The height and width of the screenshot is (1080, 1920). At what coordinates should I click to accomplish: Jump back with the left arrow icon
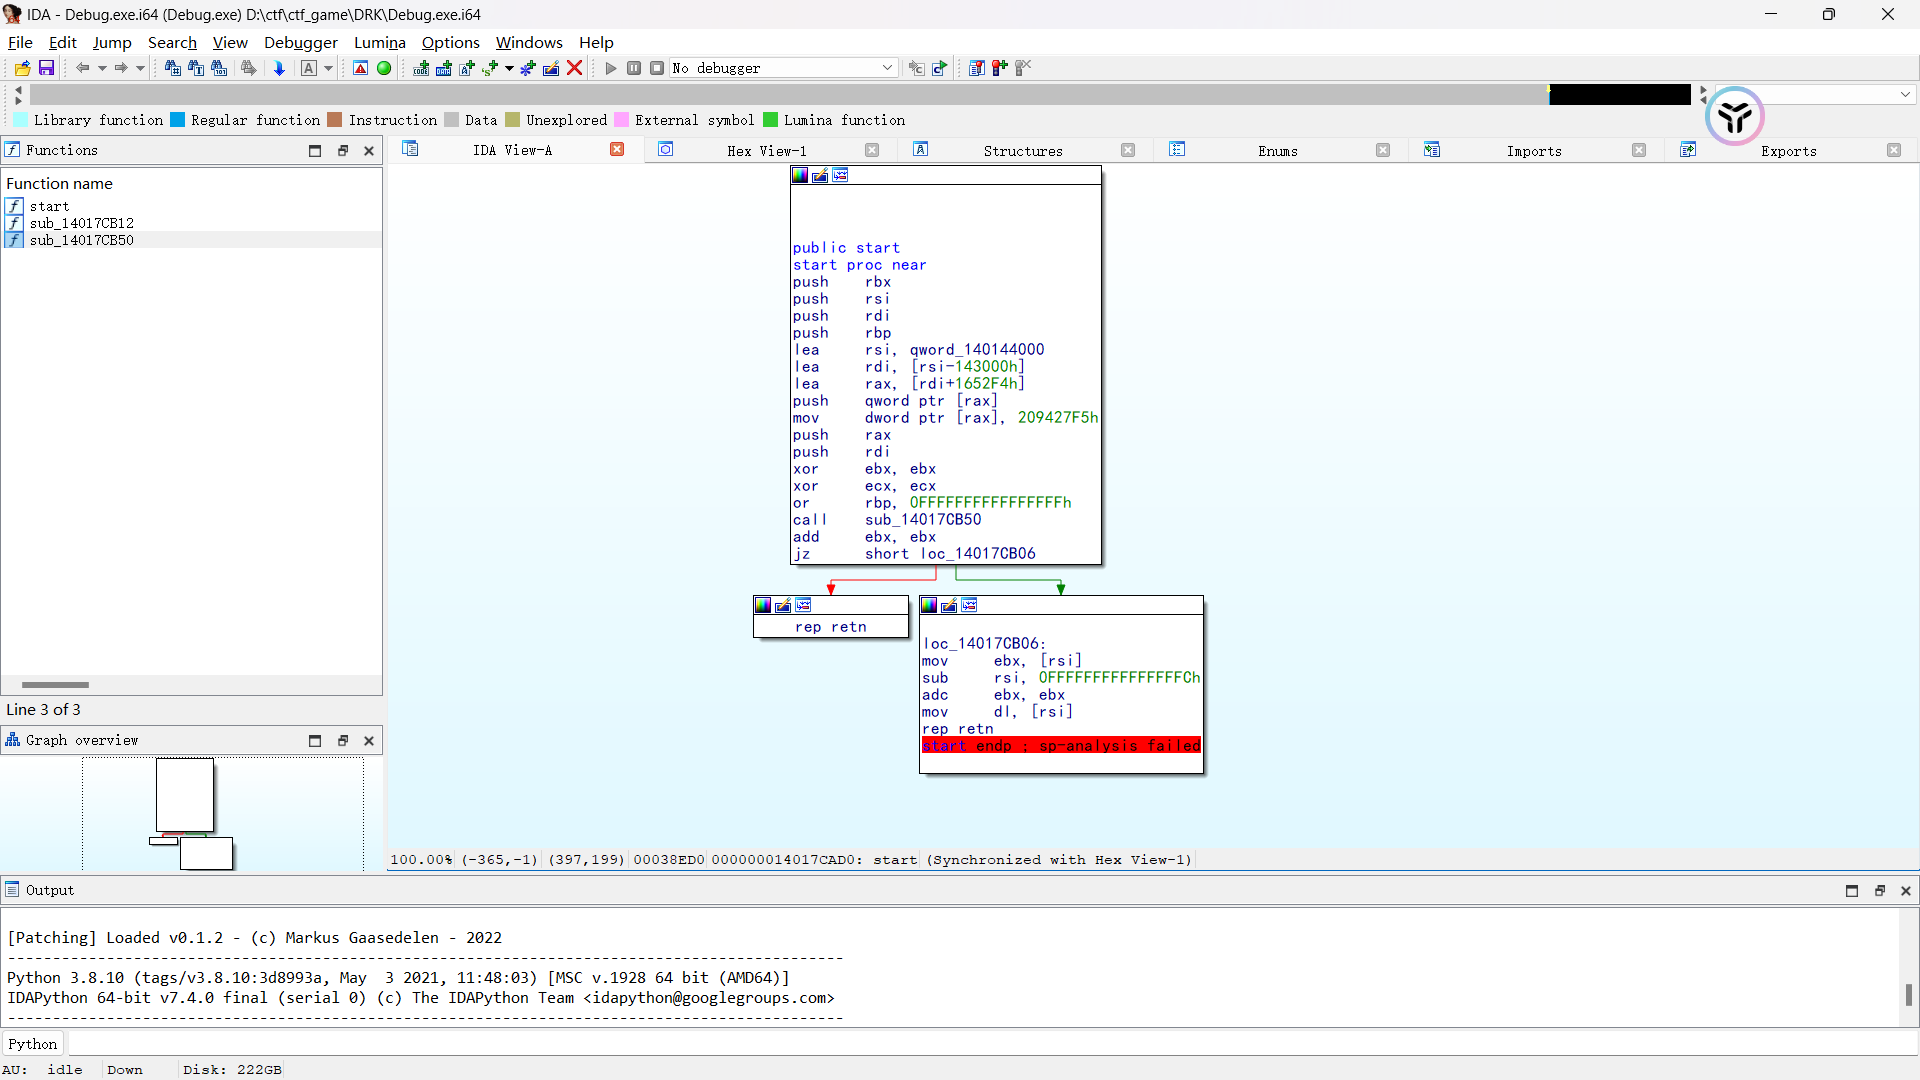tap(83, 68)
